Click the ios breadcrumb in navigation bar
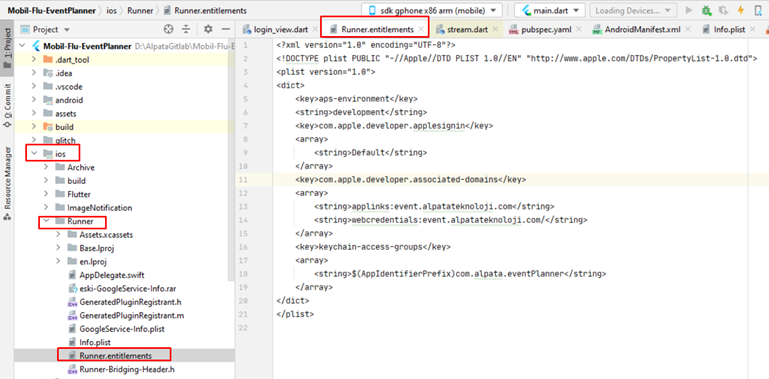This screenshot has height=379, width=769. pos(111,10)
